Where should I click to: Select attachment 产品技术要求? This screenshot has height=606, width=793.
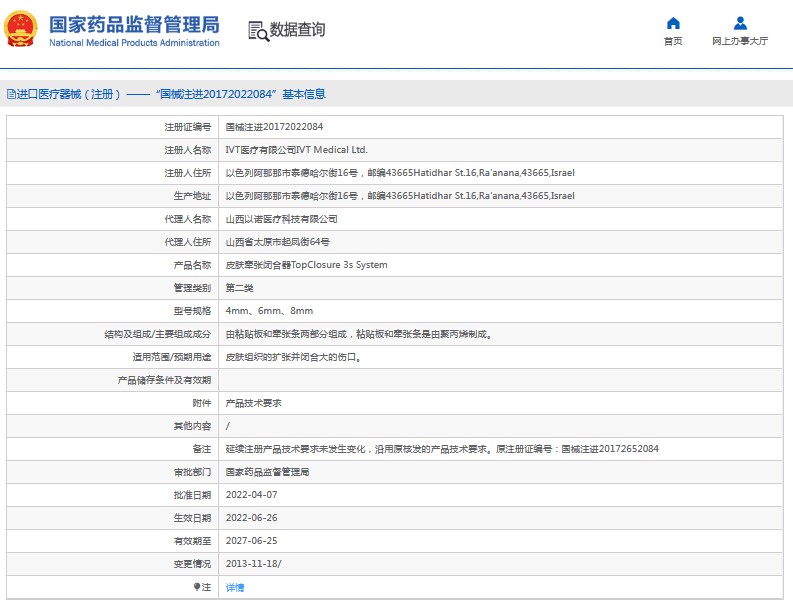[x=253, y=403]
